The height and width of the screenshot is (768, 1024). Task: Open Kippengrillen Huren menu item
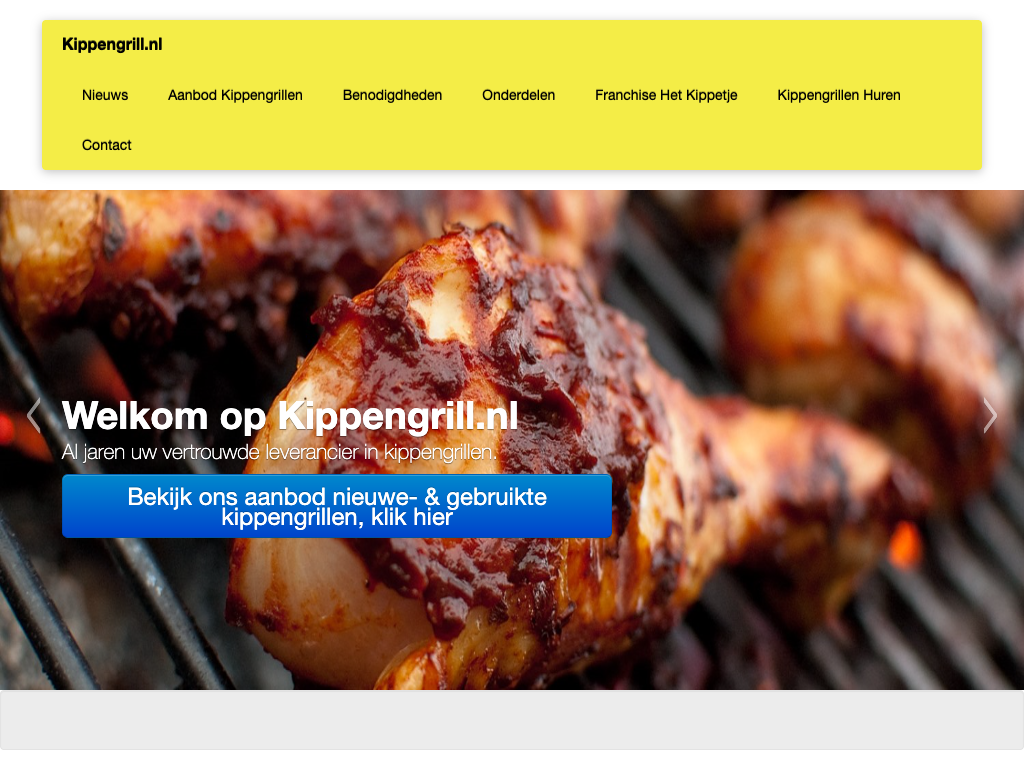pos(839,95)
